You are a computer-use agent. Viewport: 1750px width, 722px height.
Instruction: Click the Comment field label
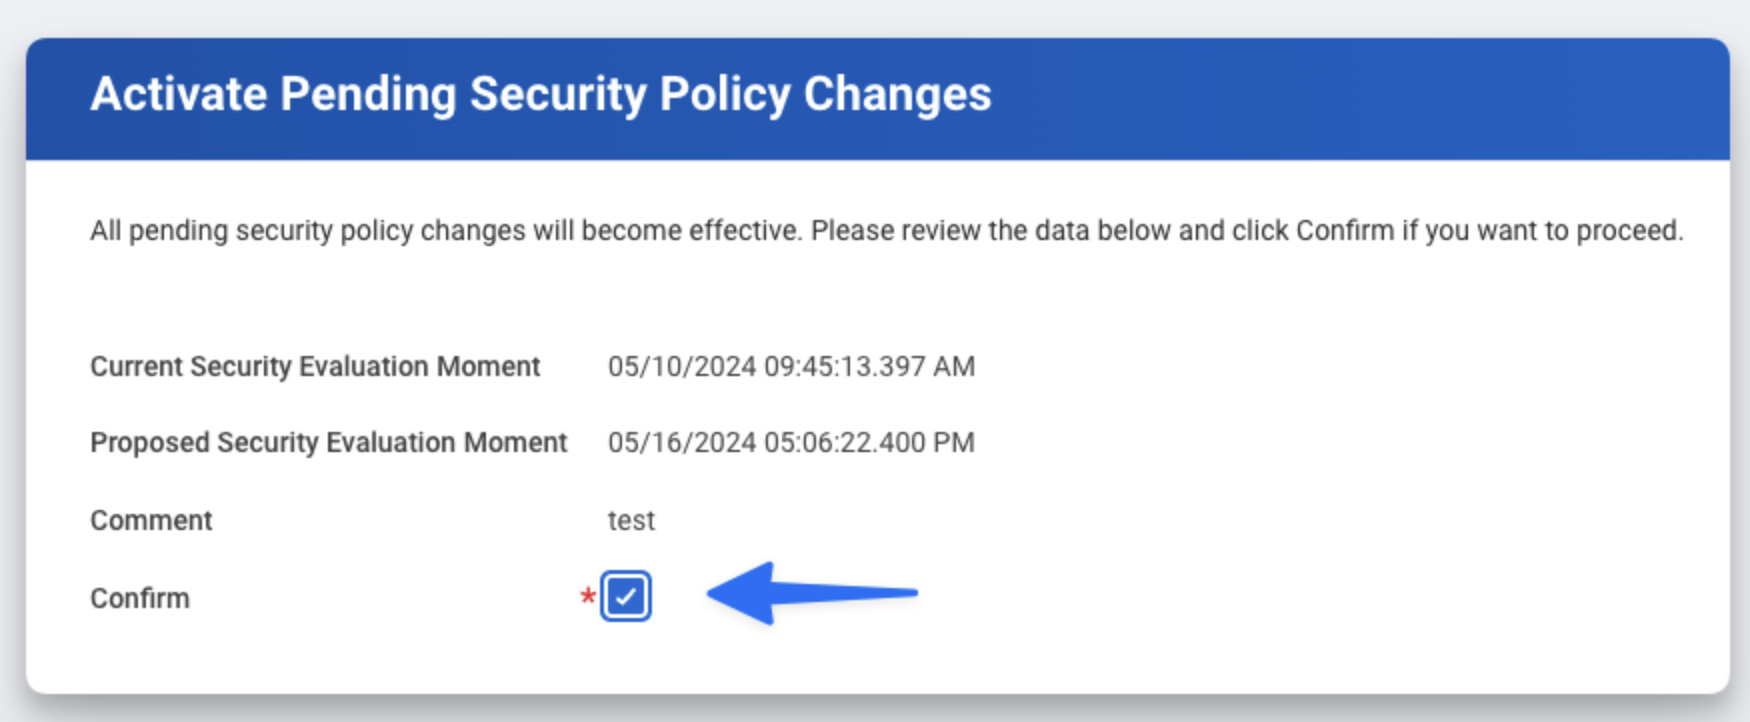pyautogui.click(x=151, y=521)
